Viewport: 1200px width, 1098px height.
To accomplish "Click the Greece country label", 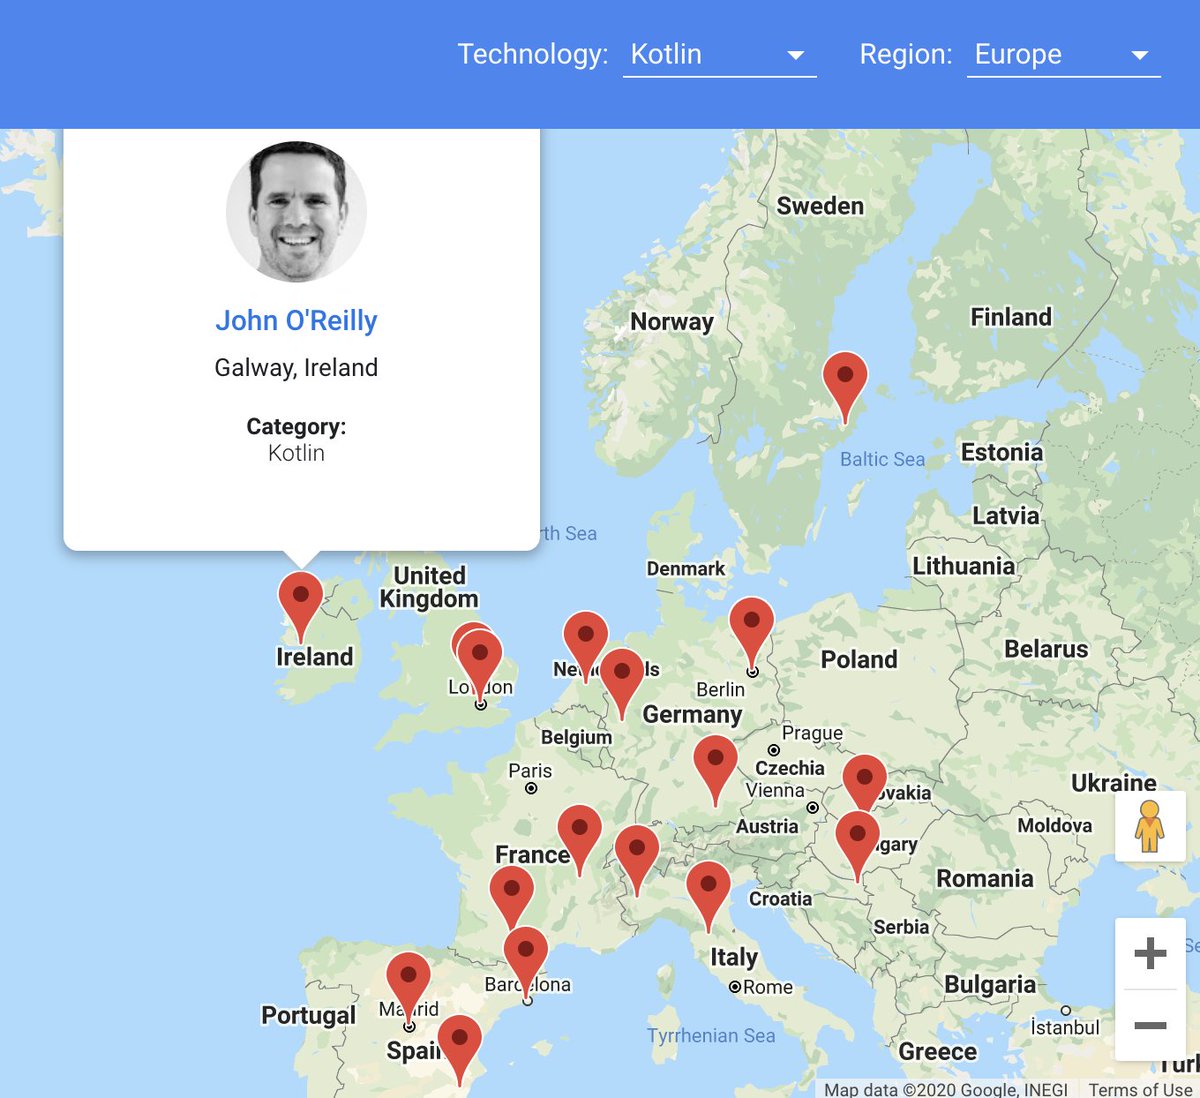I will [x=937, y=1052].
